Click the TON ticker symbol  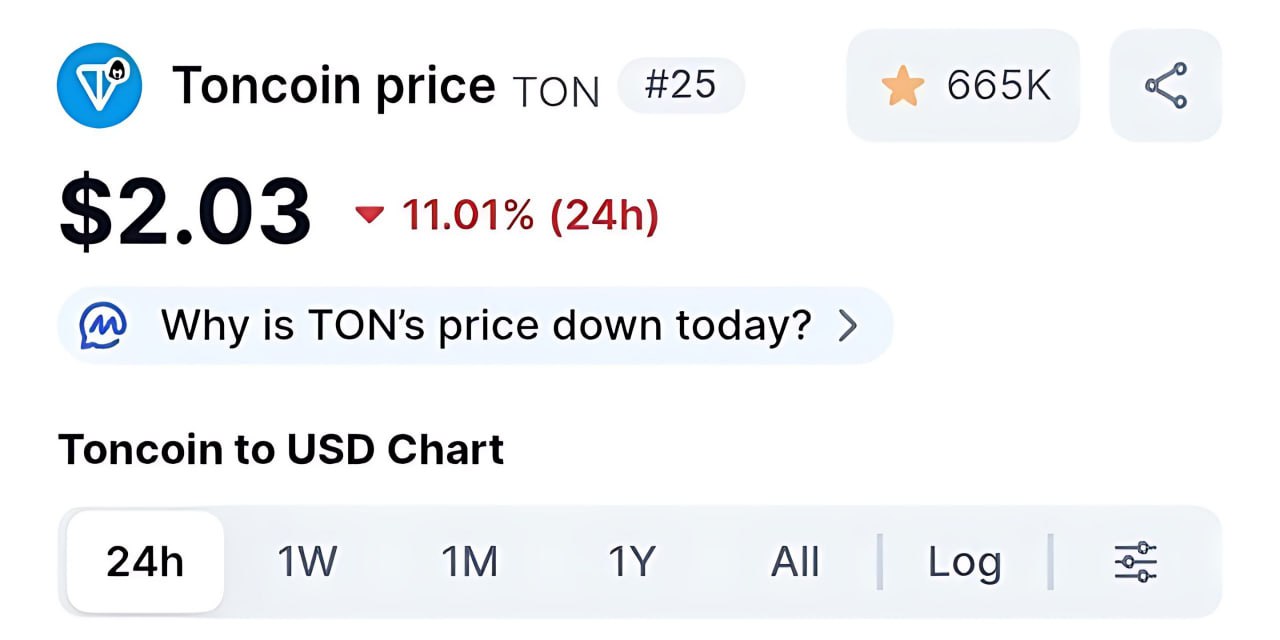click(555, 91)
